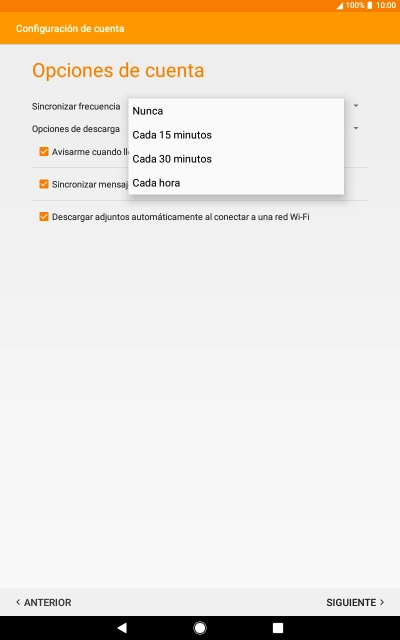Viewport: 400px width, 640px height.
Task: Tap the signal strength icon
Action: pos(340,6)
